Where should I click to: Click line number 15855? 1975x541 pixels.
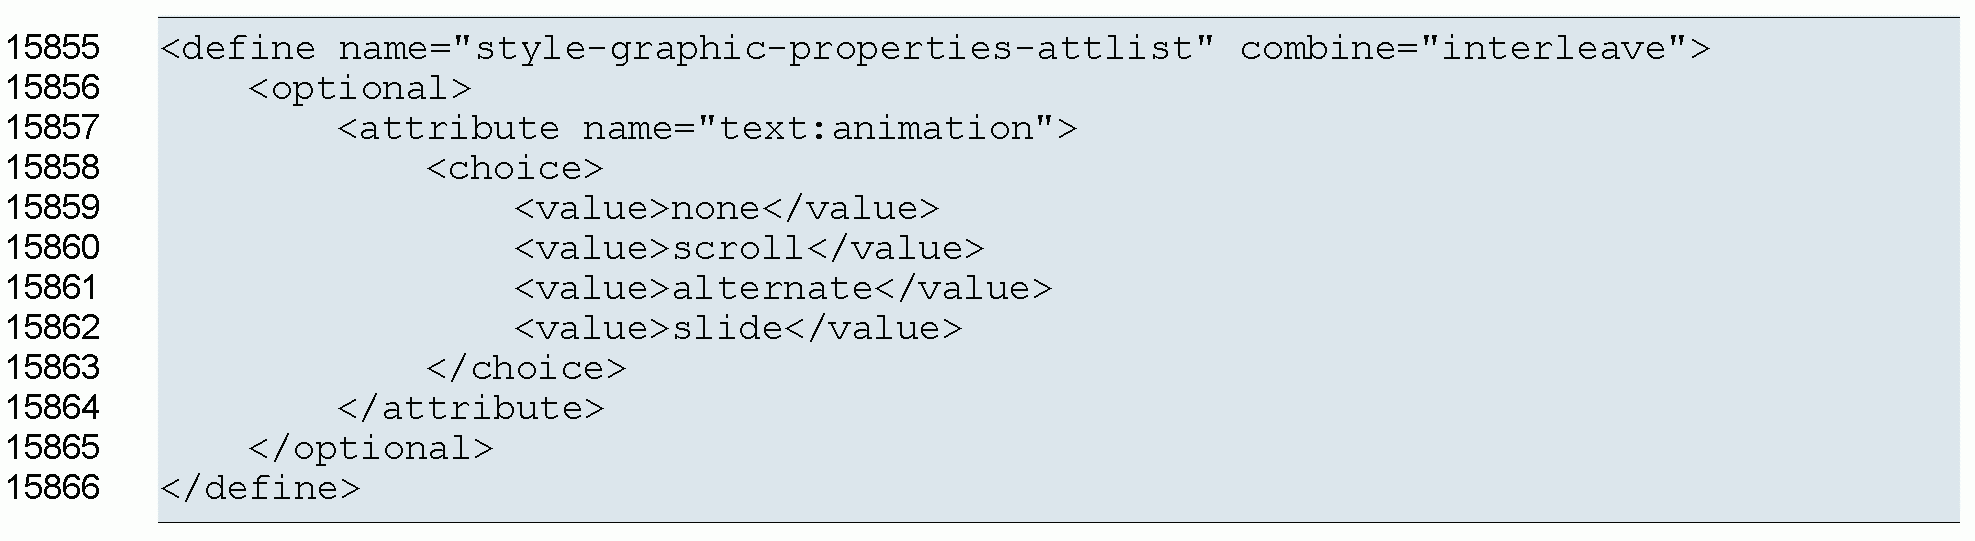tap(53, 47)
